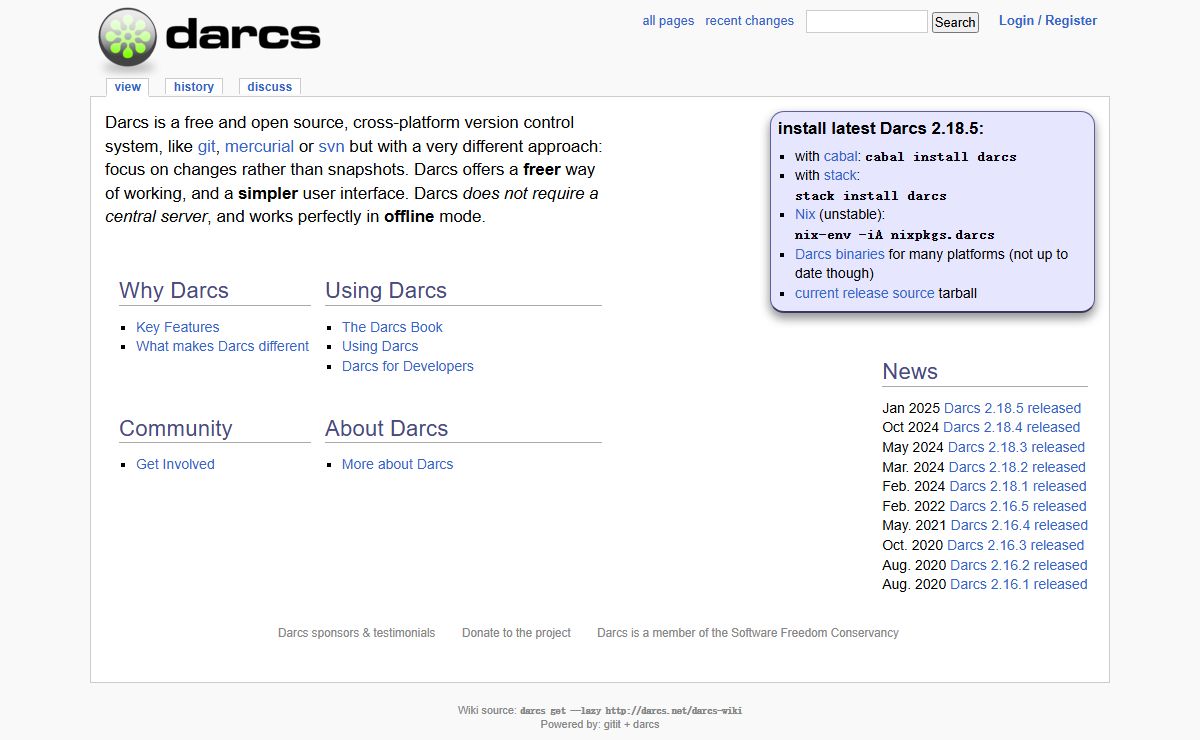The image size is (1200, 740).
Task: Open Darcs 2.16.2 released news
Action: point(1019,565)
